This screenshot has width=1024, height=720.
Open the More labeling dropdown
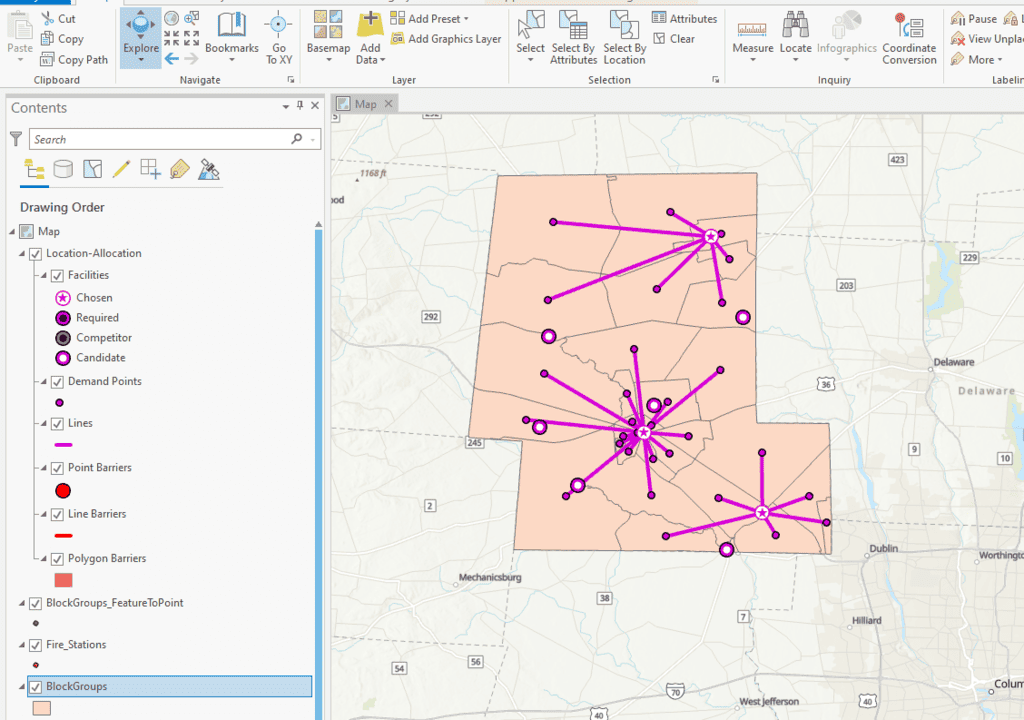[999, 59]
